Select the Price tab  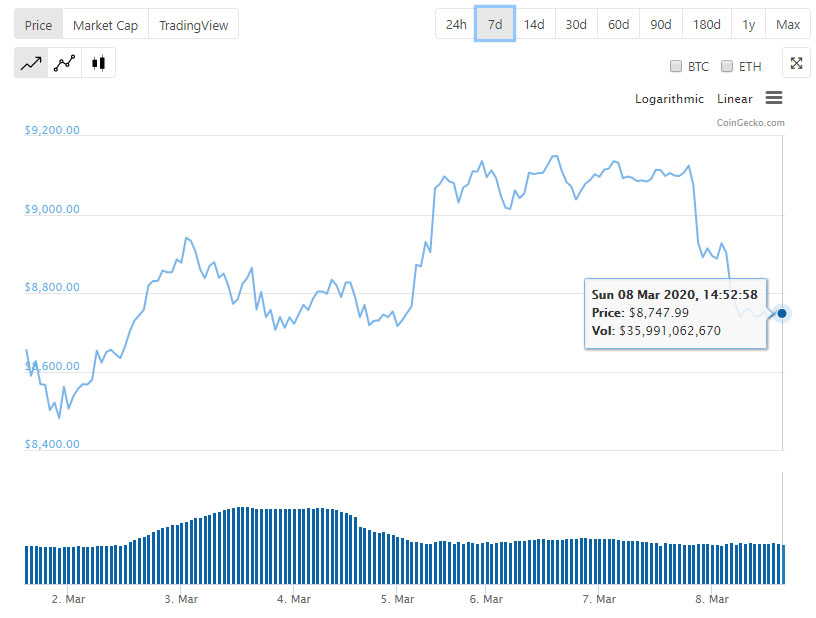click(38, 24)
